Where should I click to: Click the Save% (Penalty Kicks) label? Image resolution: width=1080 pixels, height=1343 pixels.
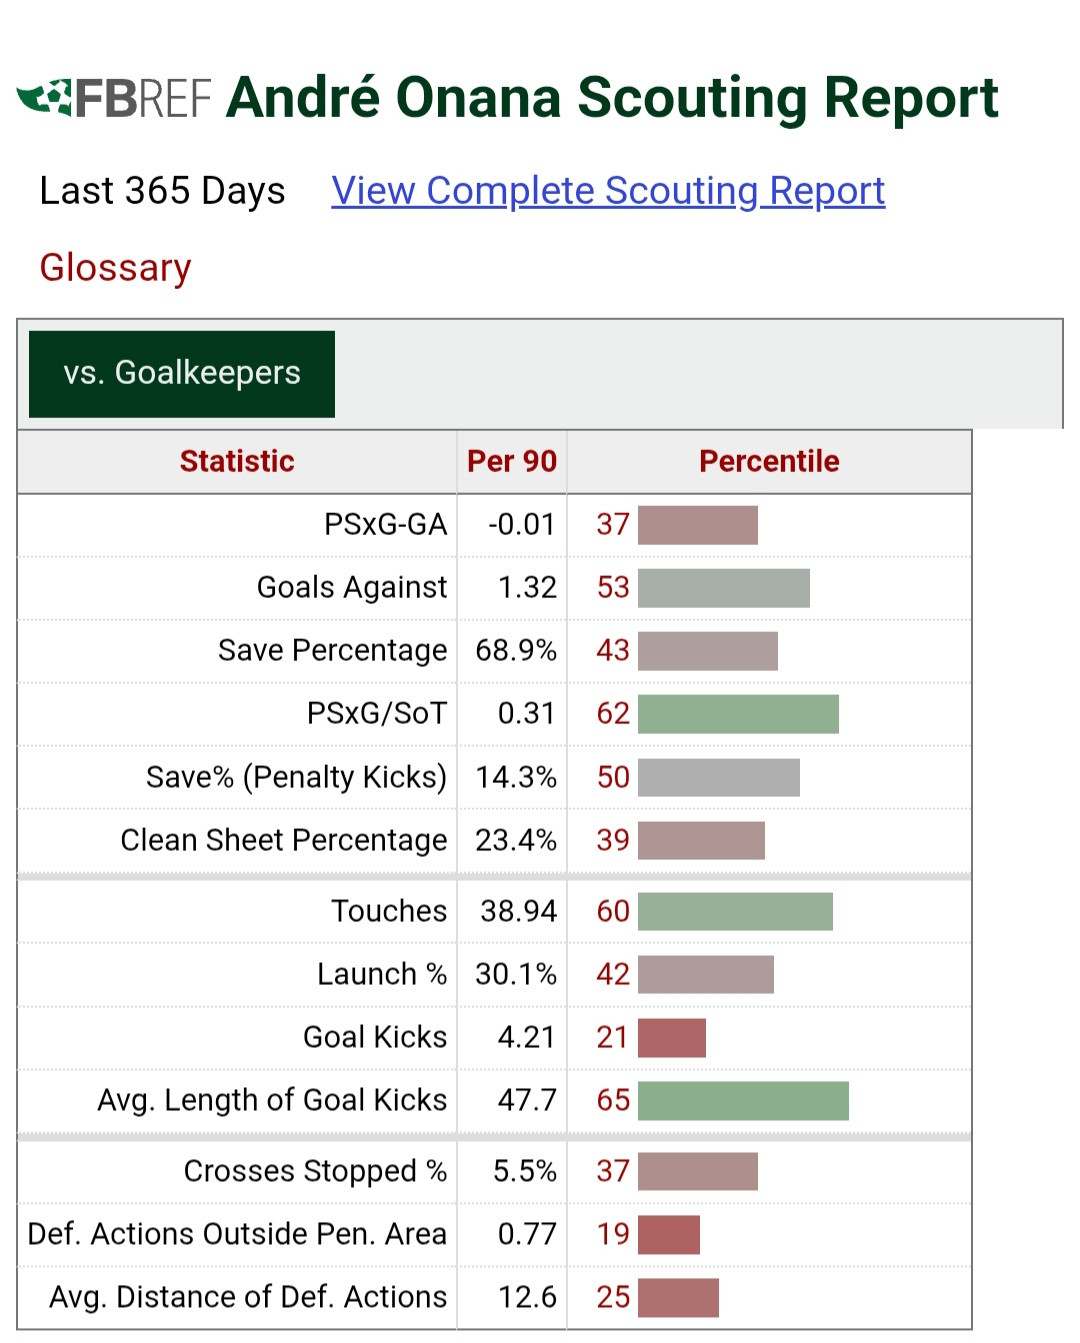click(x=296, y=777)
